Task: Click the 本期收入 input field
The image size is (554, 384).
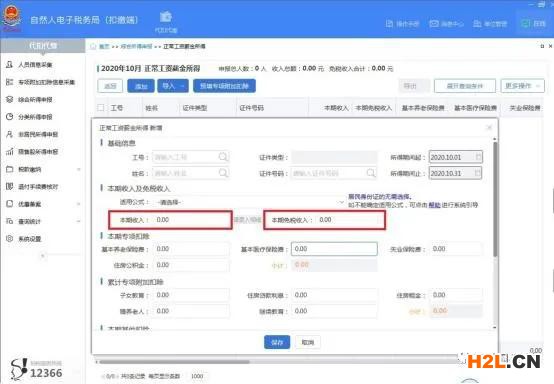Action: [192, 220]
